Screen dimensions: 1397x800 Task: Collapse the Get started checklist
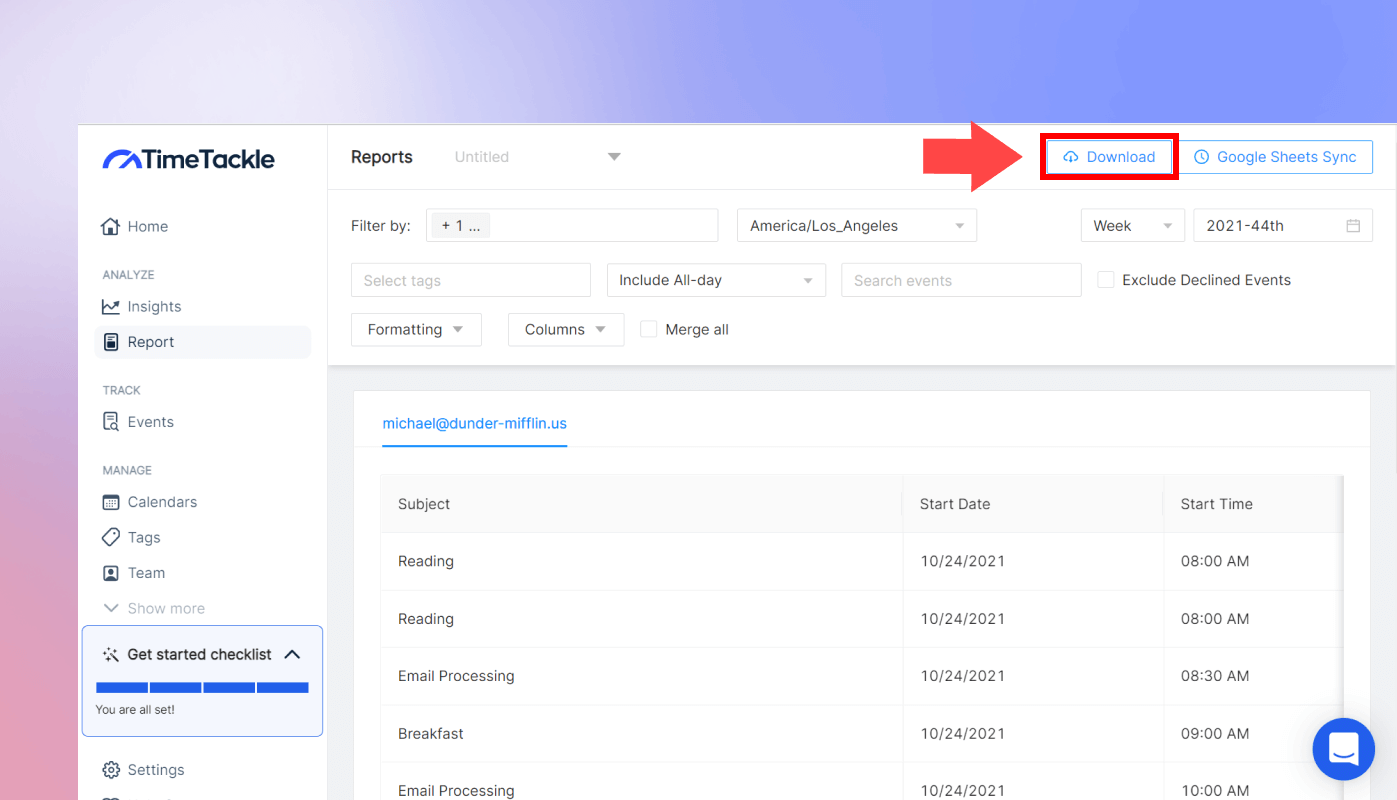(292, 654)
